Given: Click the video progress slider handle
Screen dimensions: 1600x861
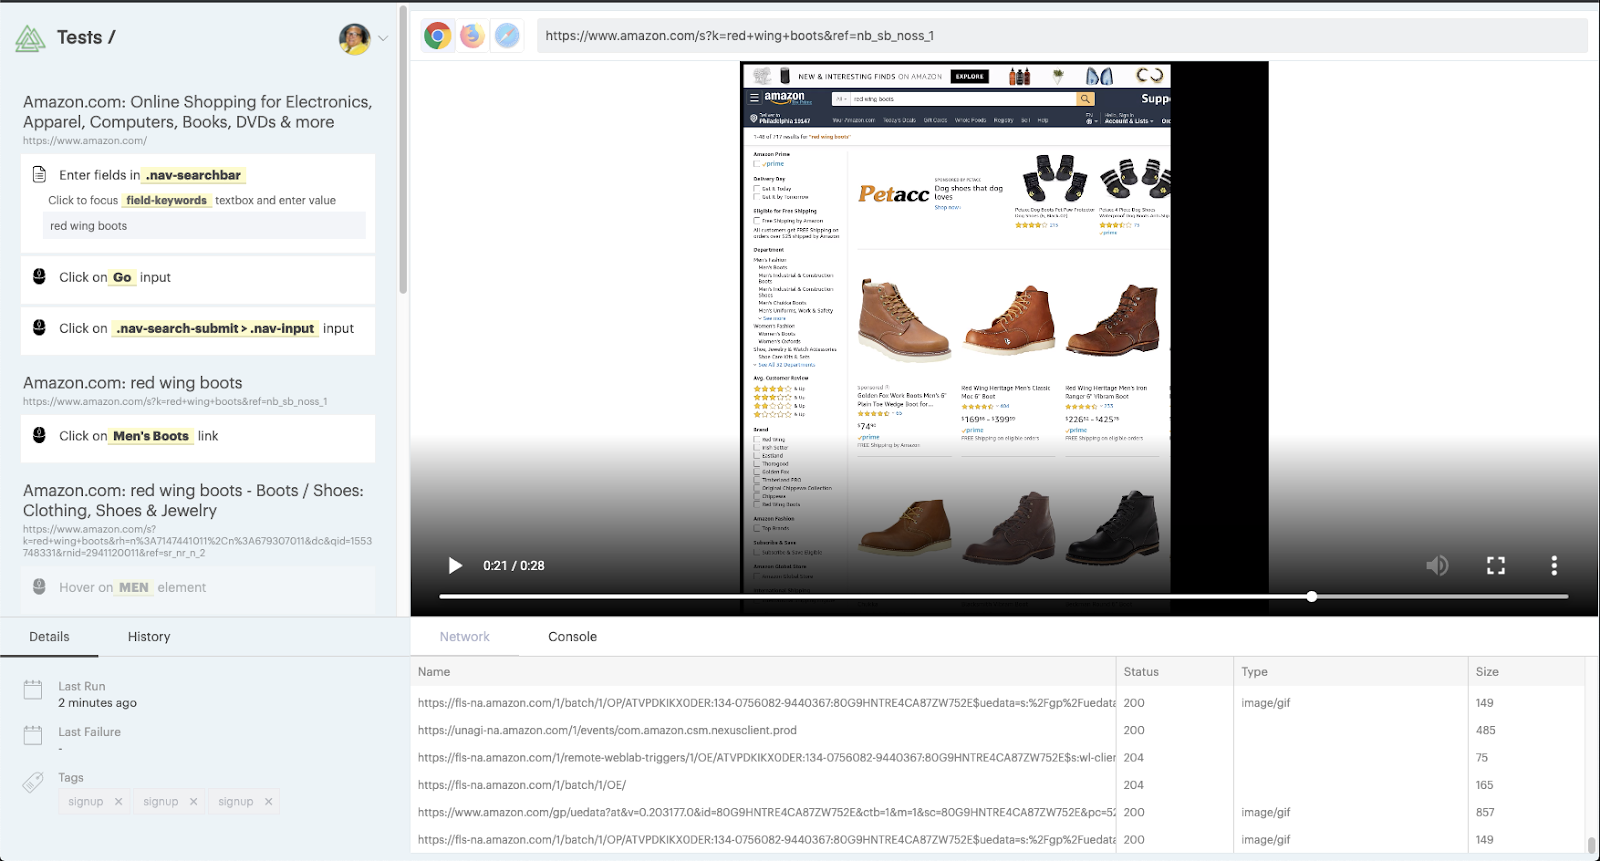Looking at the screenshot, I should (1311, 597).
